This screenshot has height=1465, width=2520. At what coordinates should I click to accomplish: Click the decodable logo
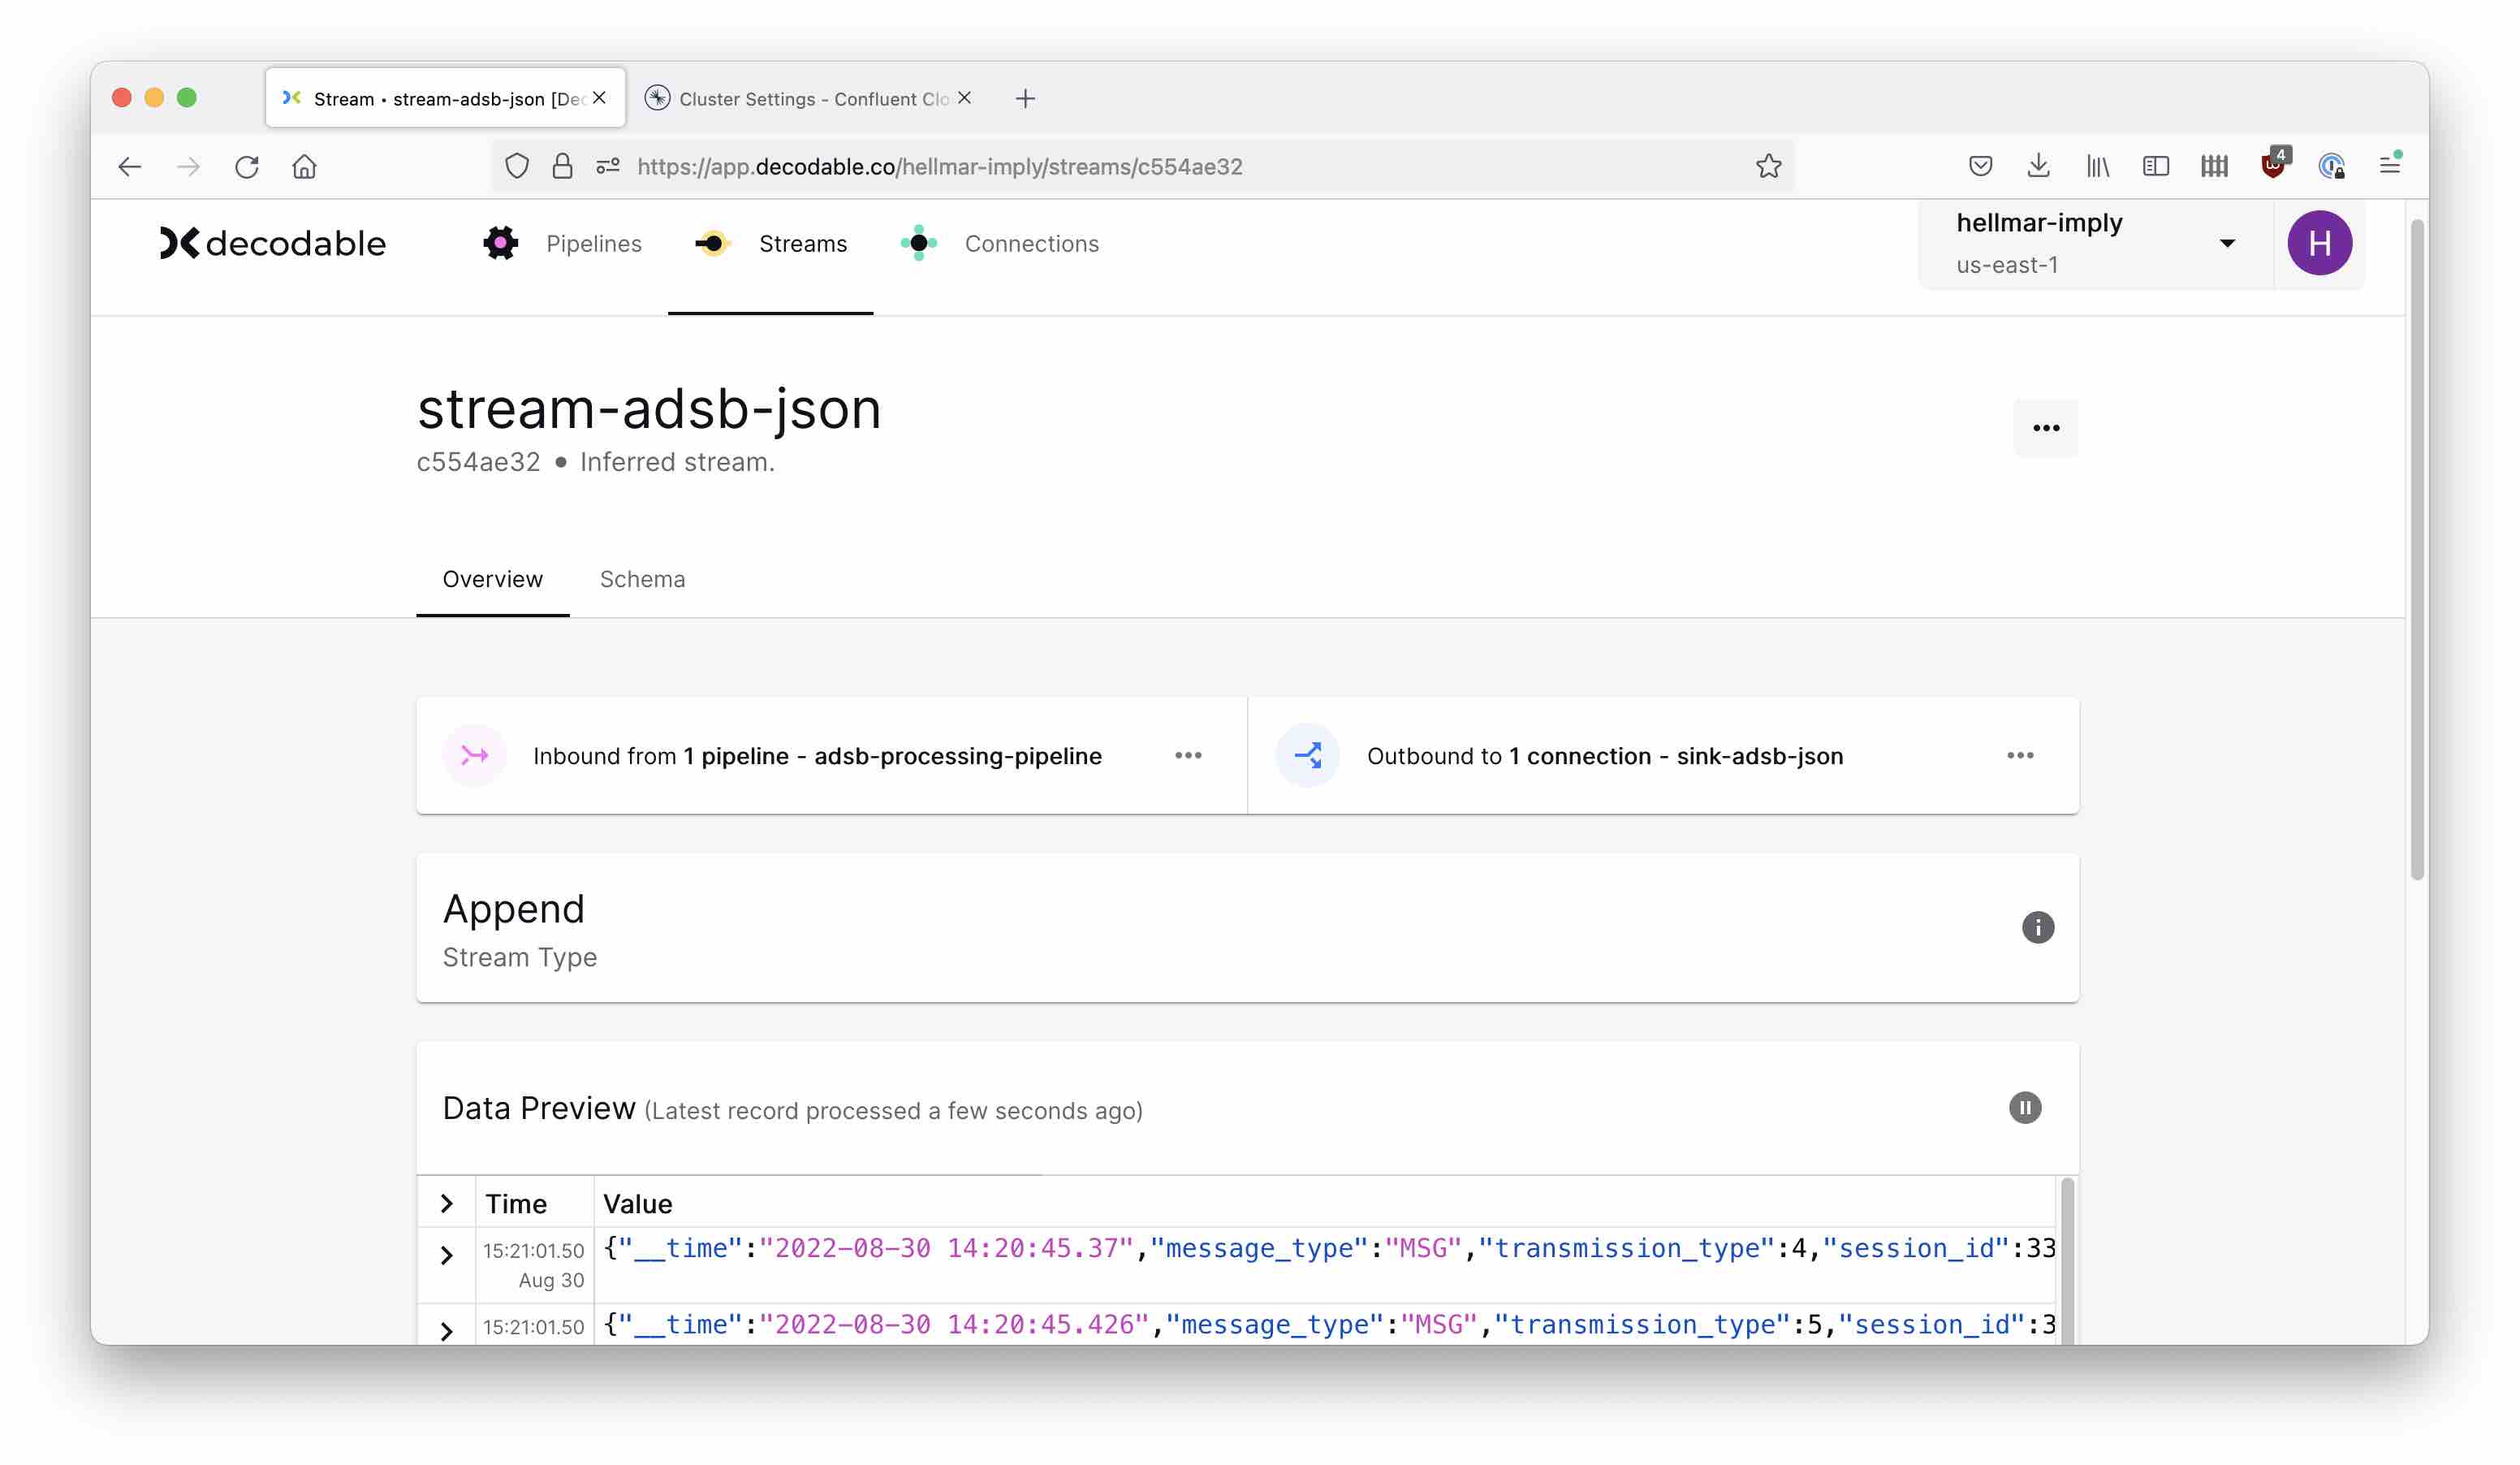[x=272, y=243]
